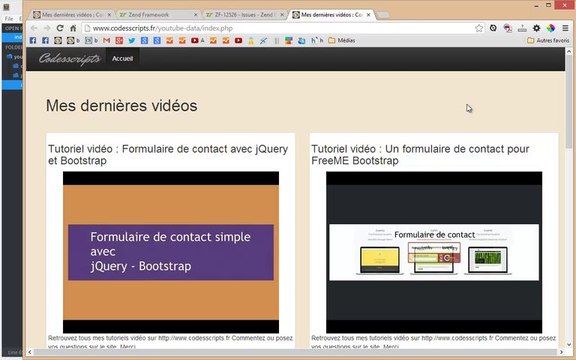576x360 pixels.
Task: Open the yellow padlock bookmark
Action: (251, 41)
